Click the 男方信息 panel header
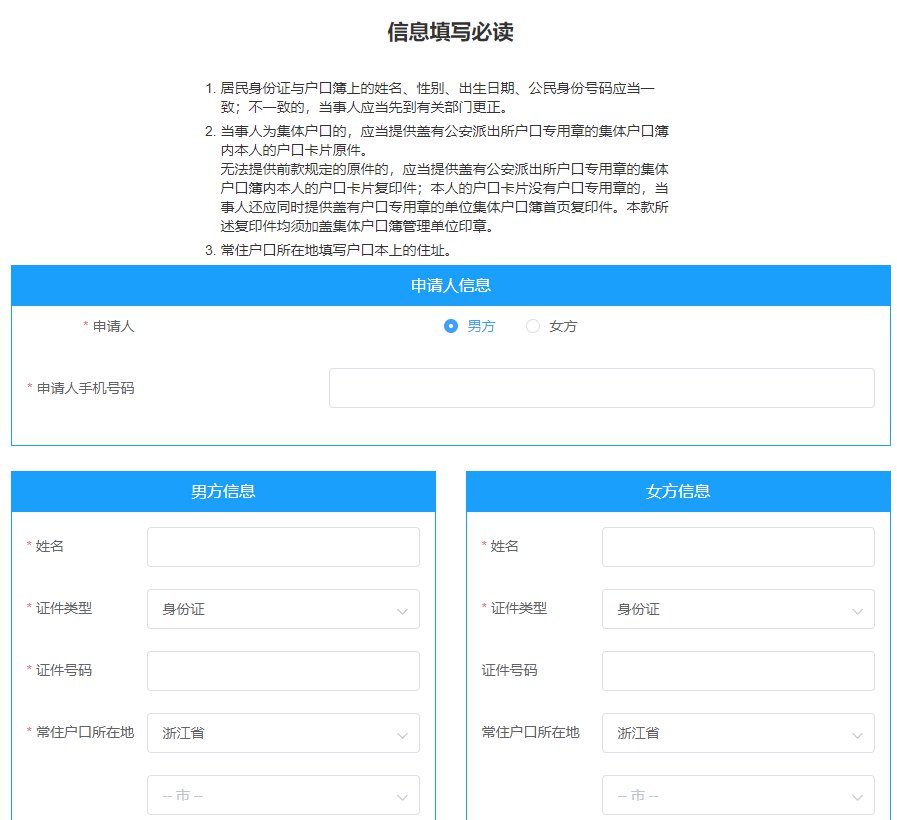Screen dimensions: 897x820 click(x=223, y=491)
